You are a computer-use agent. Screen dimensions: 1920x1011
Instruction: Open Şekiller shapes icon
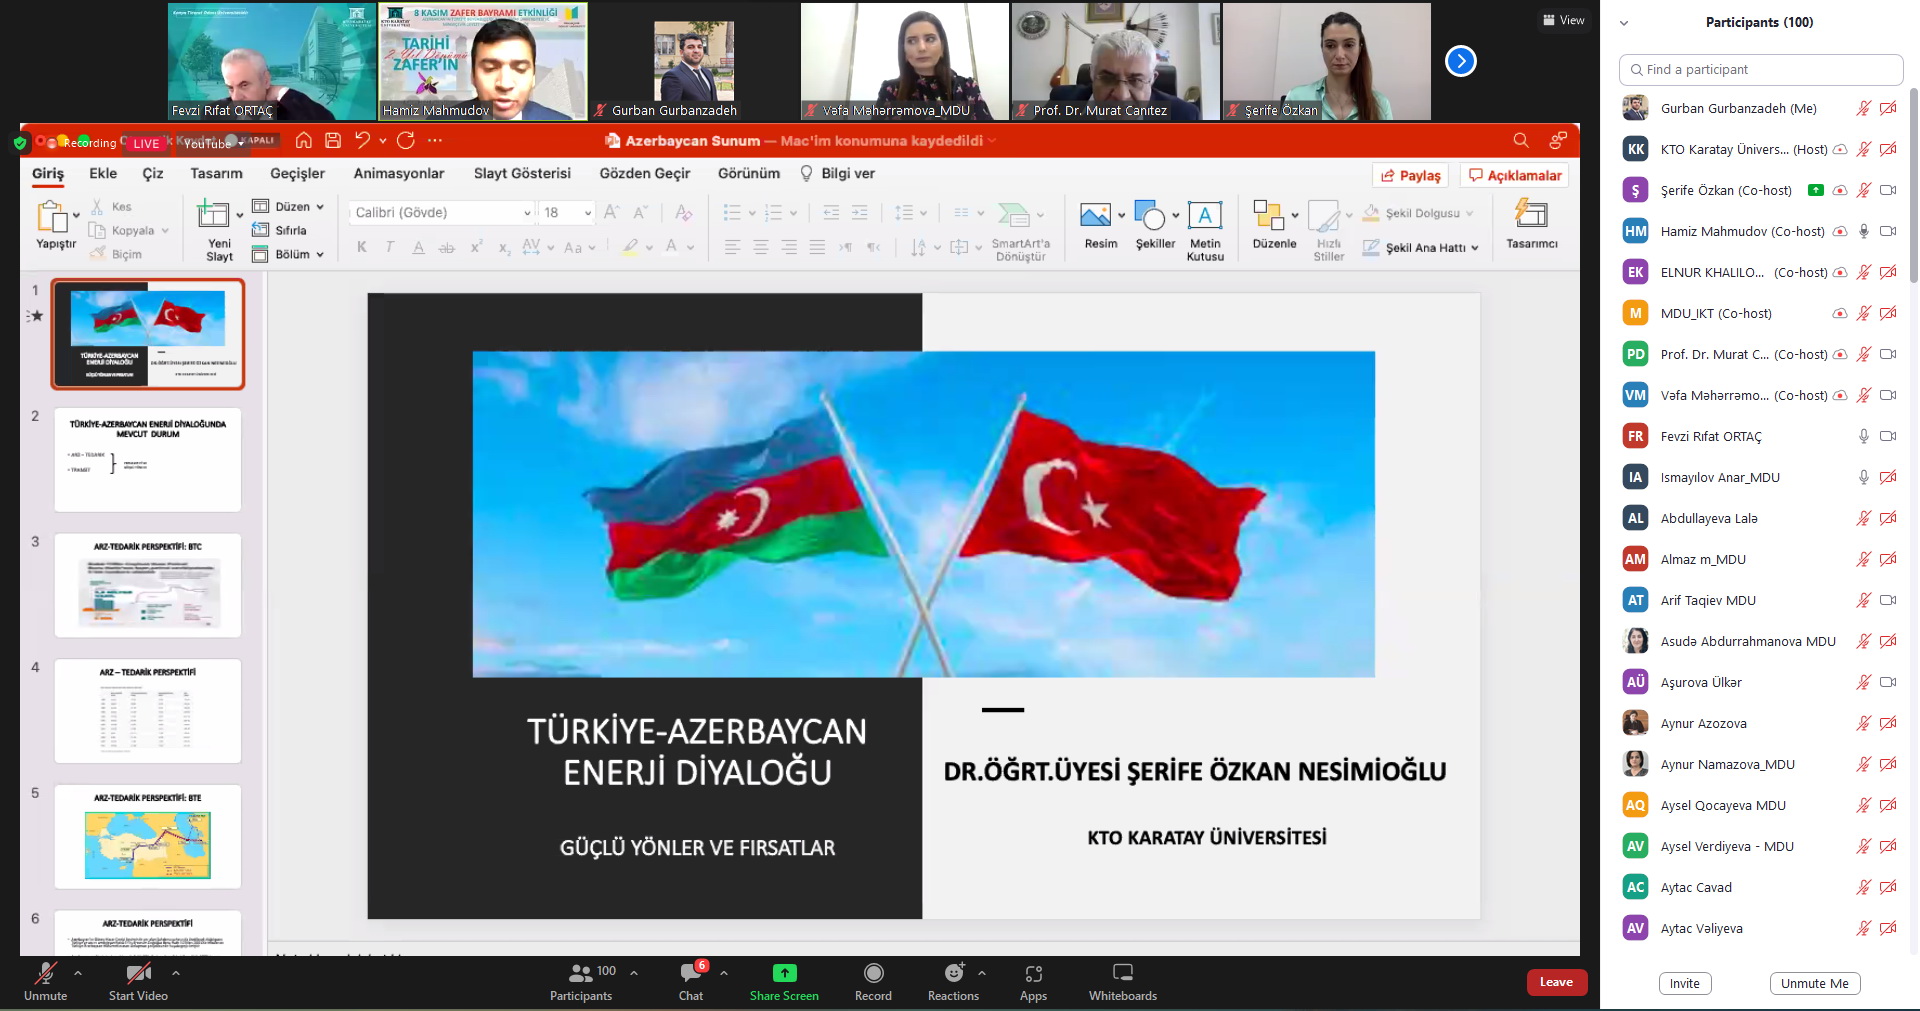tap(1150, 215)
